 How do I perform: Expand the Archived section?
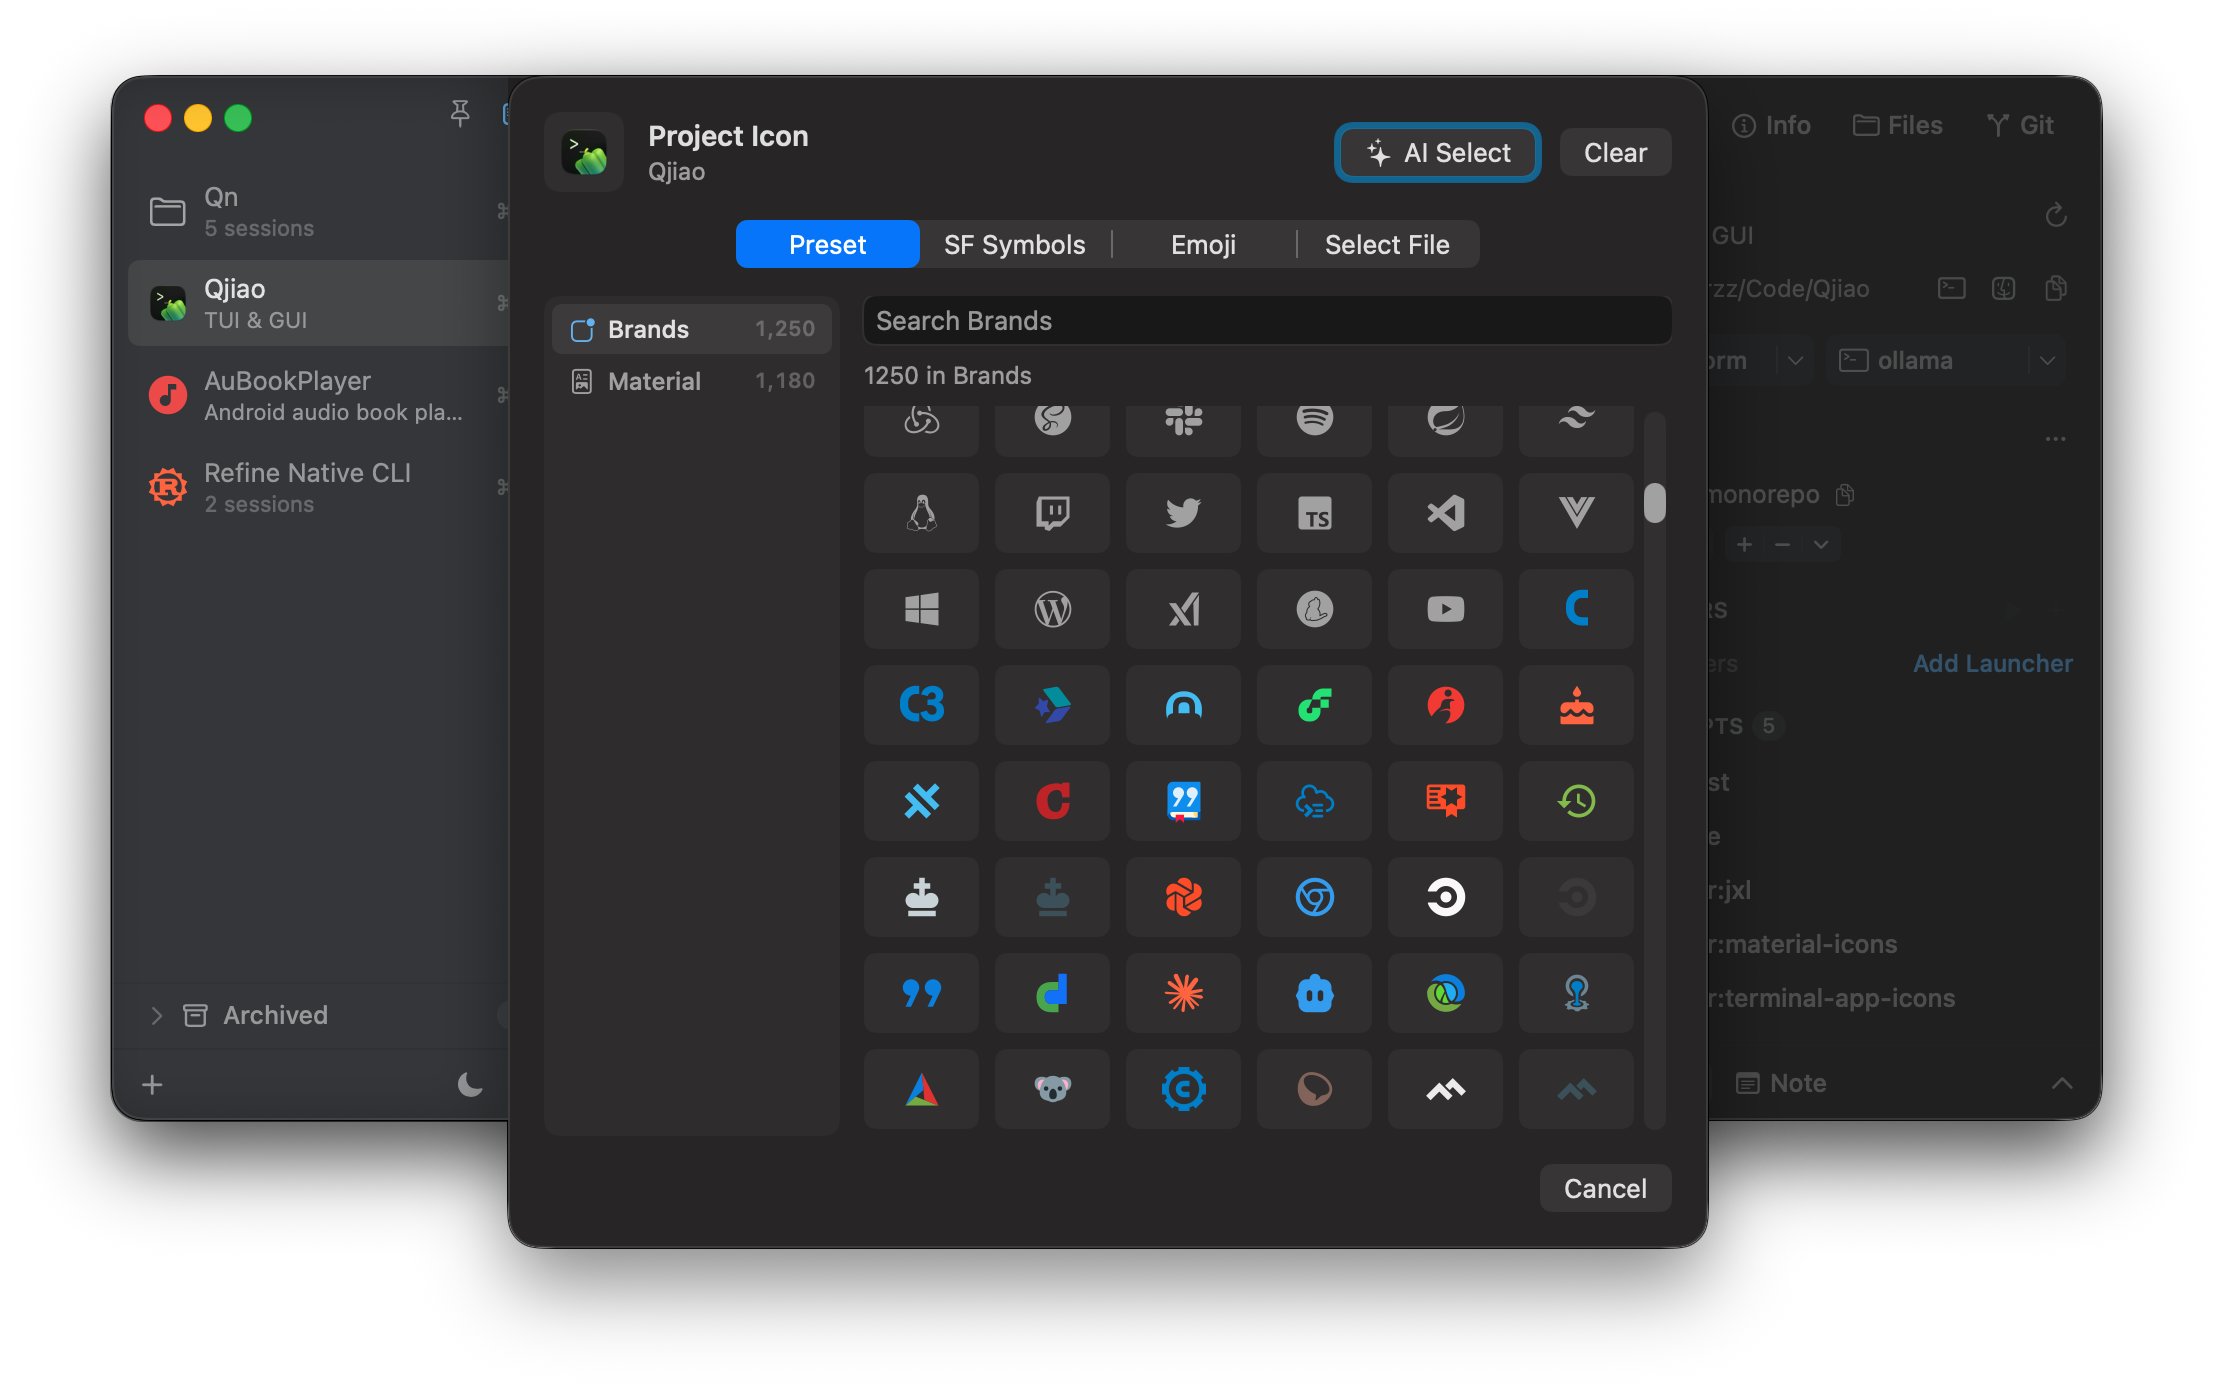click(x=156, y=1015)
